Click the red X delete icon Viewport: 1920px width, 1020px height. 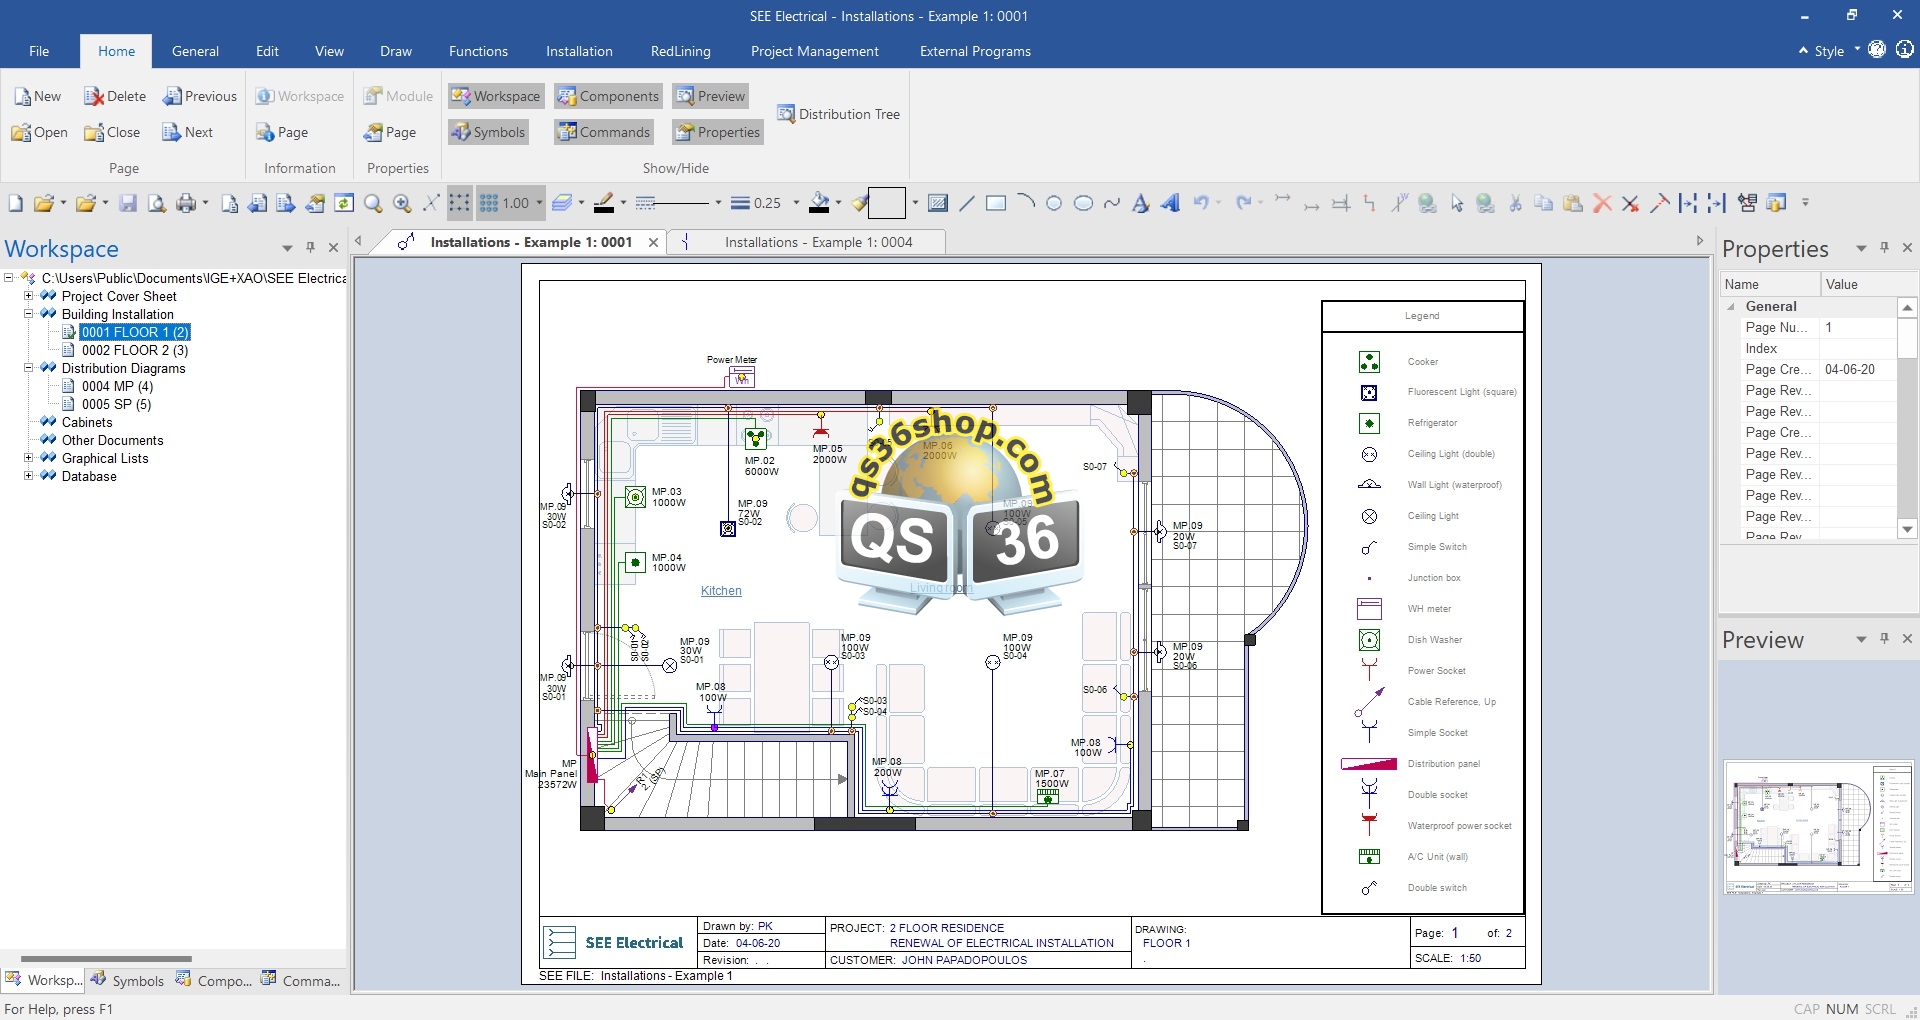tap(1602, 204)
